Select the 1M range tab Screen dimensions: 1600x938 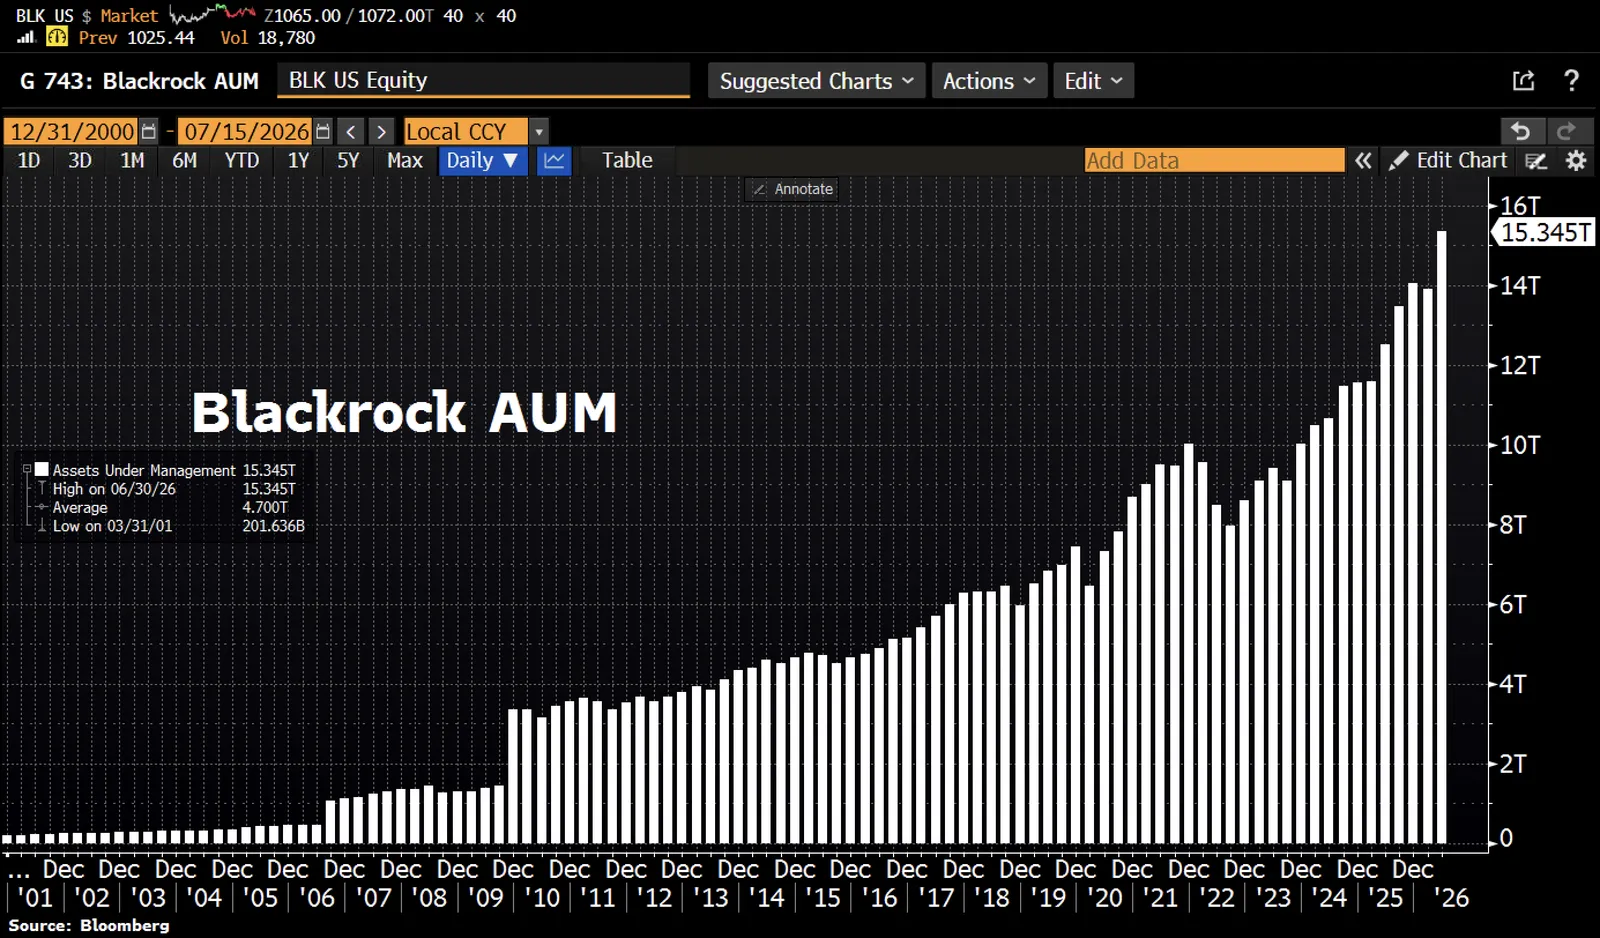click(132, 160)
